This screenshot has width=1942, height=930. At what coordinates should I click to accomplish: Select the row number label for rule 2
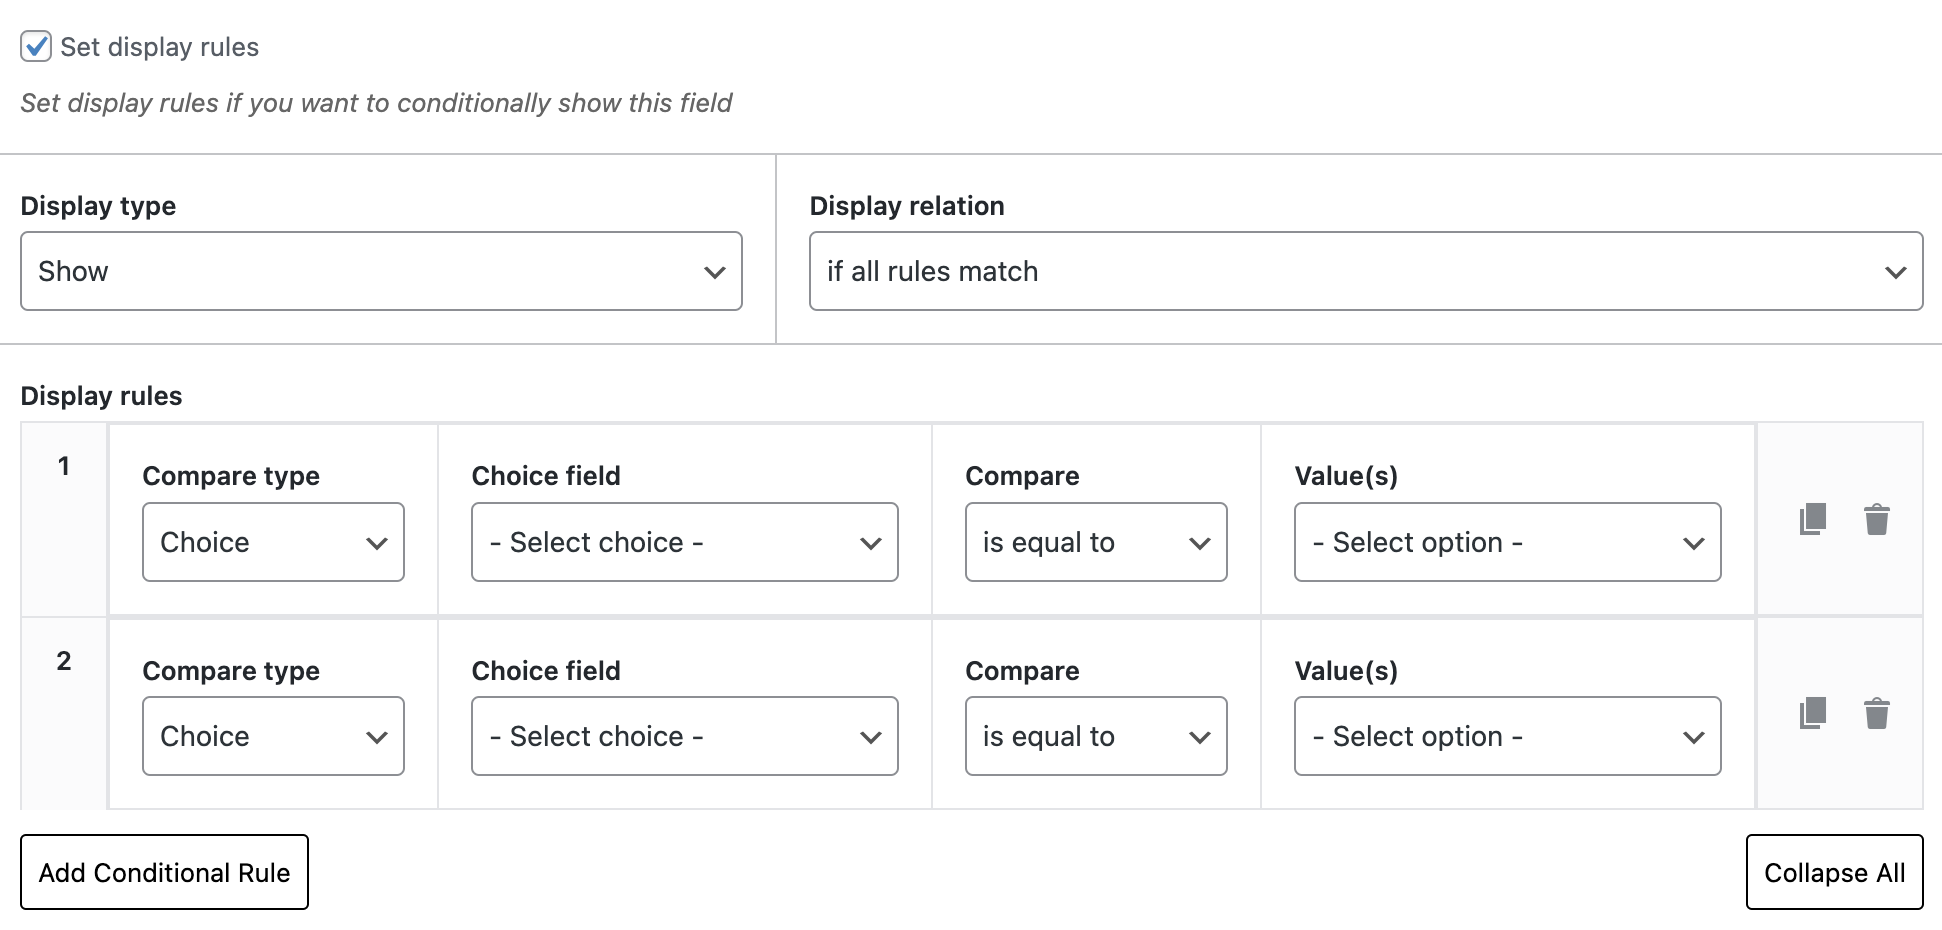63,659
